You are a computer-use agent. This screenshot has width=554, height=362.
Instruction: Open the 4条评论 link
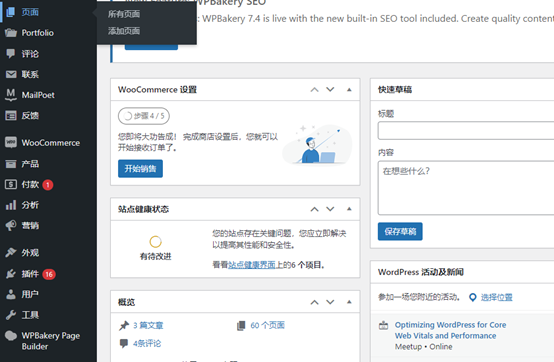click(147, 343)
